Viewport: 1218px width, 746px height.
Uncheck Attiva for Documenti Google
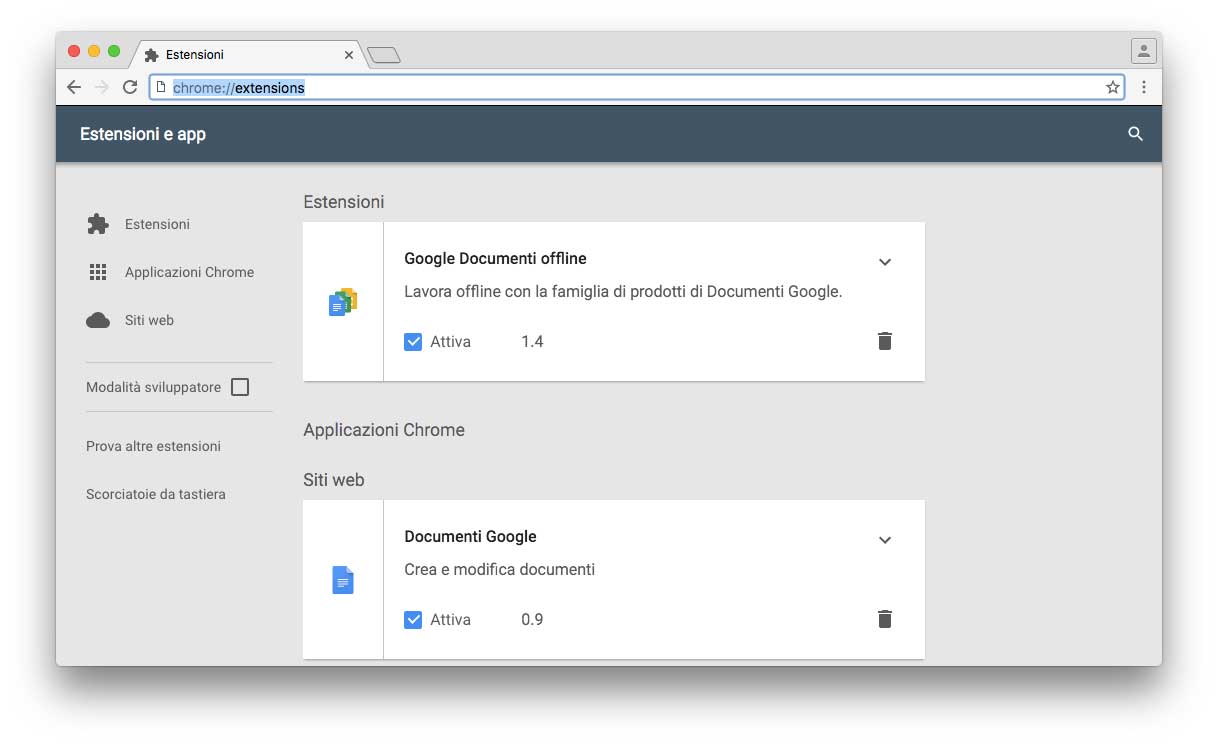(x=413, y=620)
